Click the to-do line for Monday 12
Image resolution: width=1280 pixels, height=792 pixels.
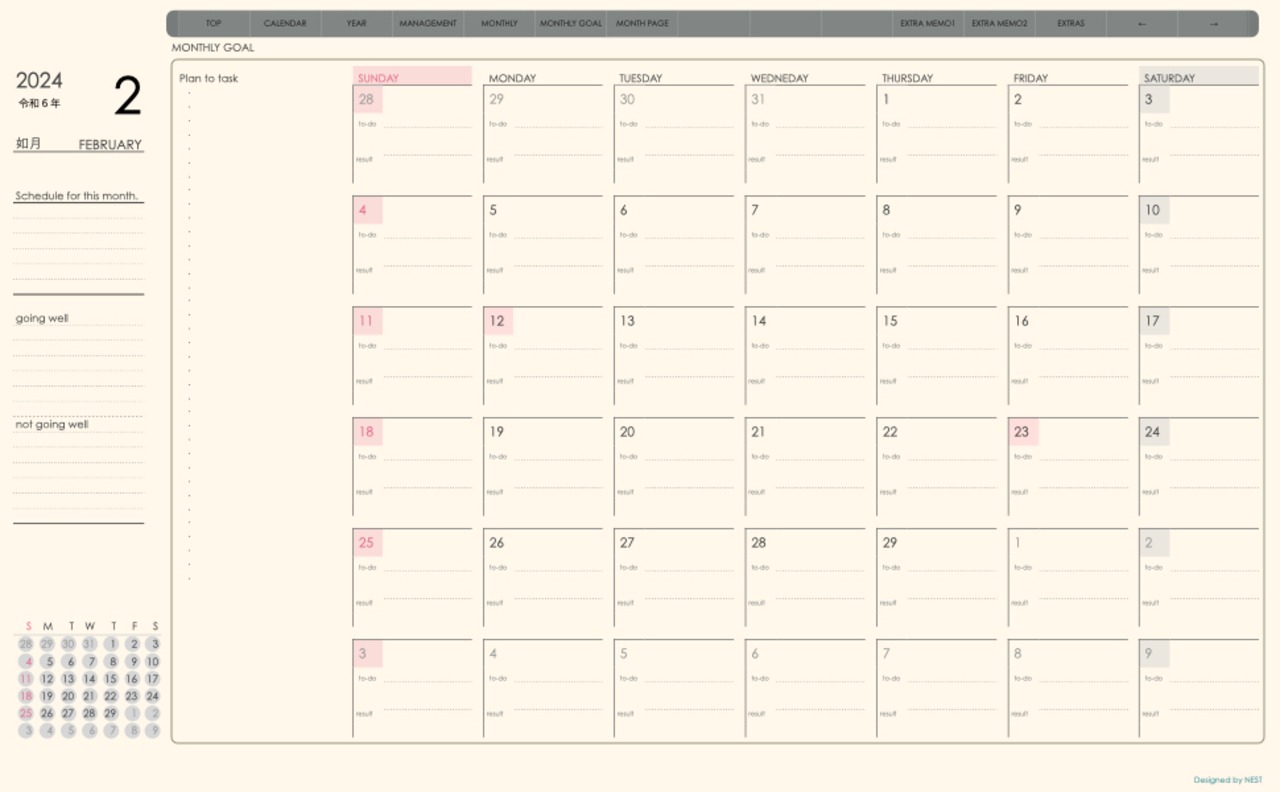558,348
